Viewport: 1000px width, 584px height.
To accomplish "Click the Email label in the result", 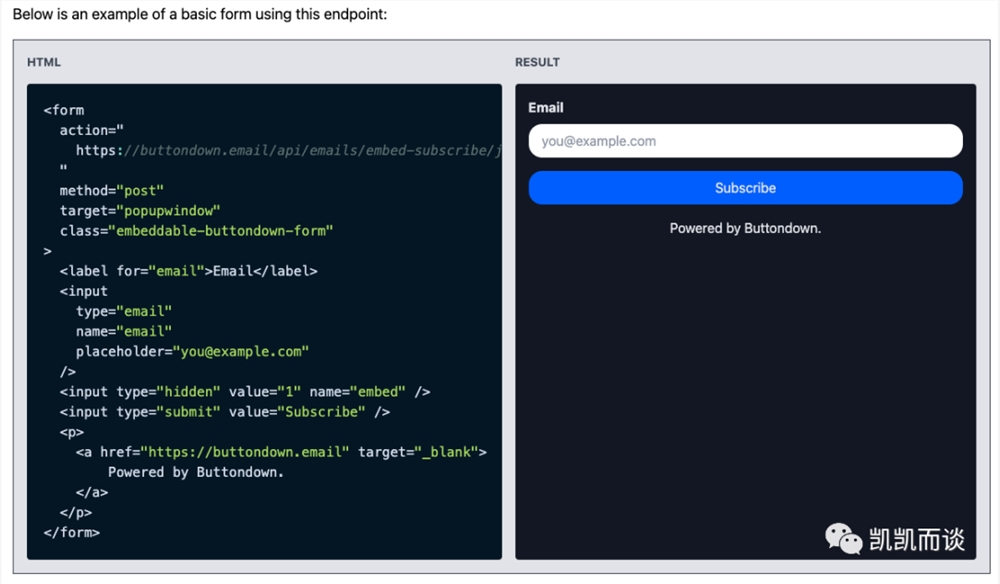I will (x=545, y=108).
